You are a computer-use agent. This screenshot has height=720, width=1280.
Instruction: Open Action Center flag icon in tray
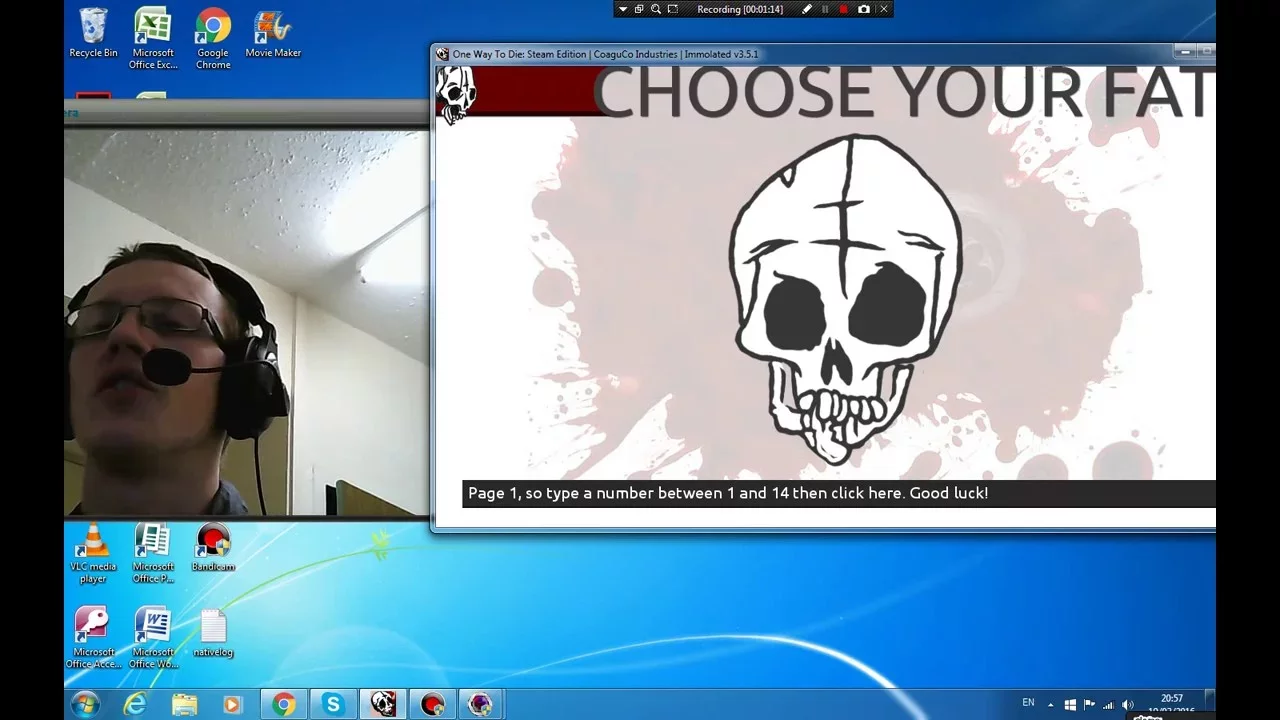(x=1089, y=705)
